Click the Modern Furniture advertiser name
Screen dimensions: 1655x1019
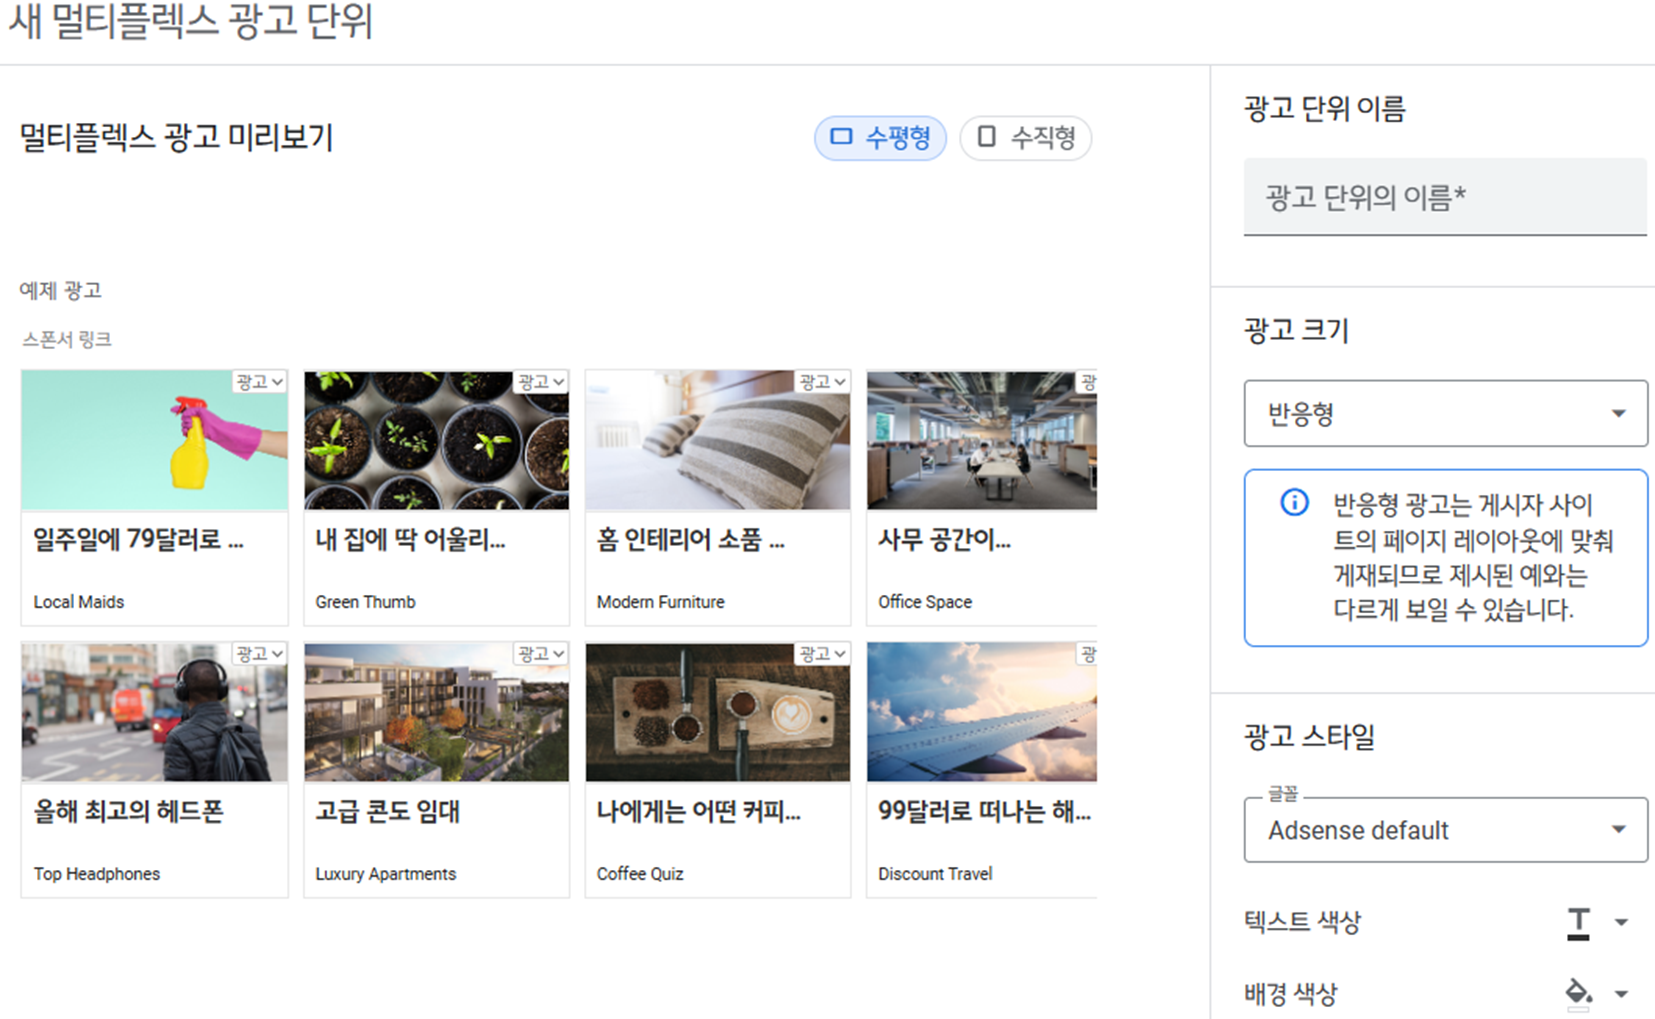click(x=660, y=602)
